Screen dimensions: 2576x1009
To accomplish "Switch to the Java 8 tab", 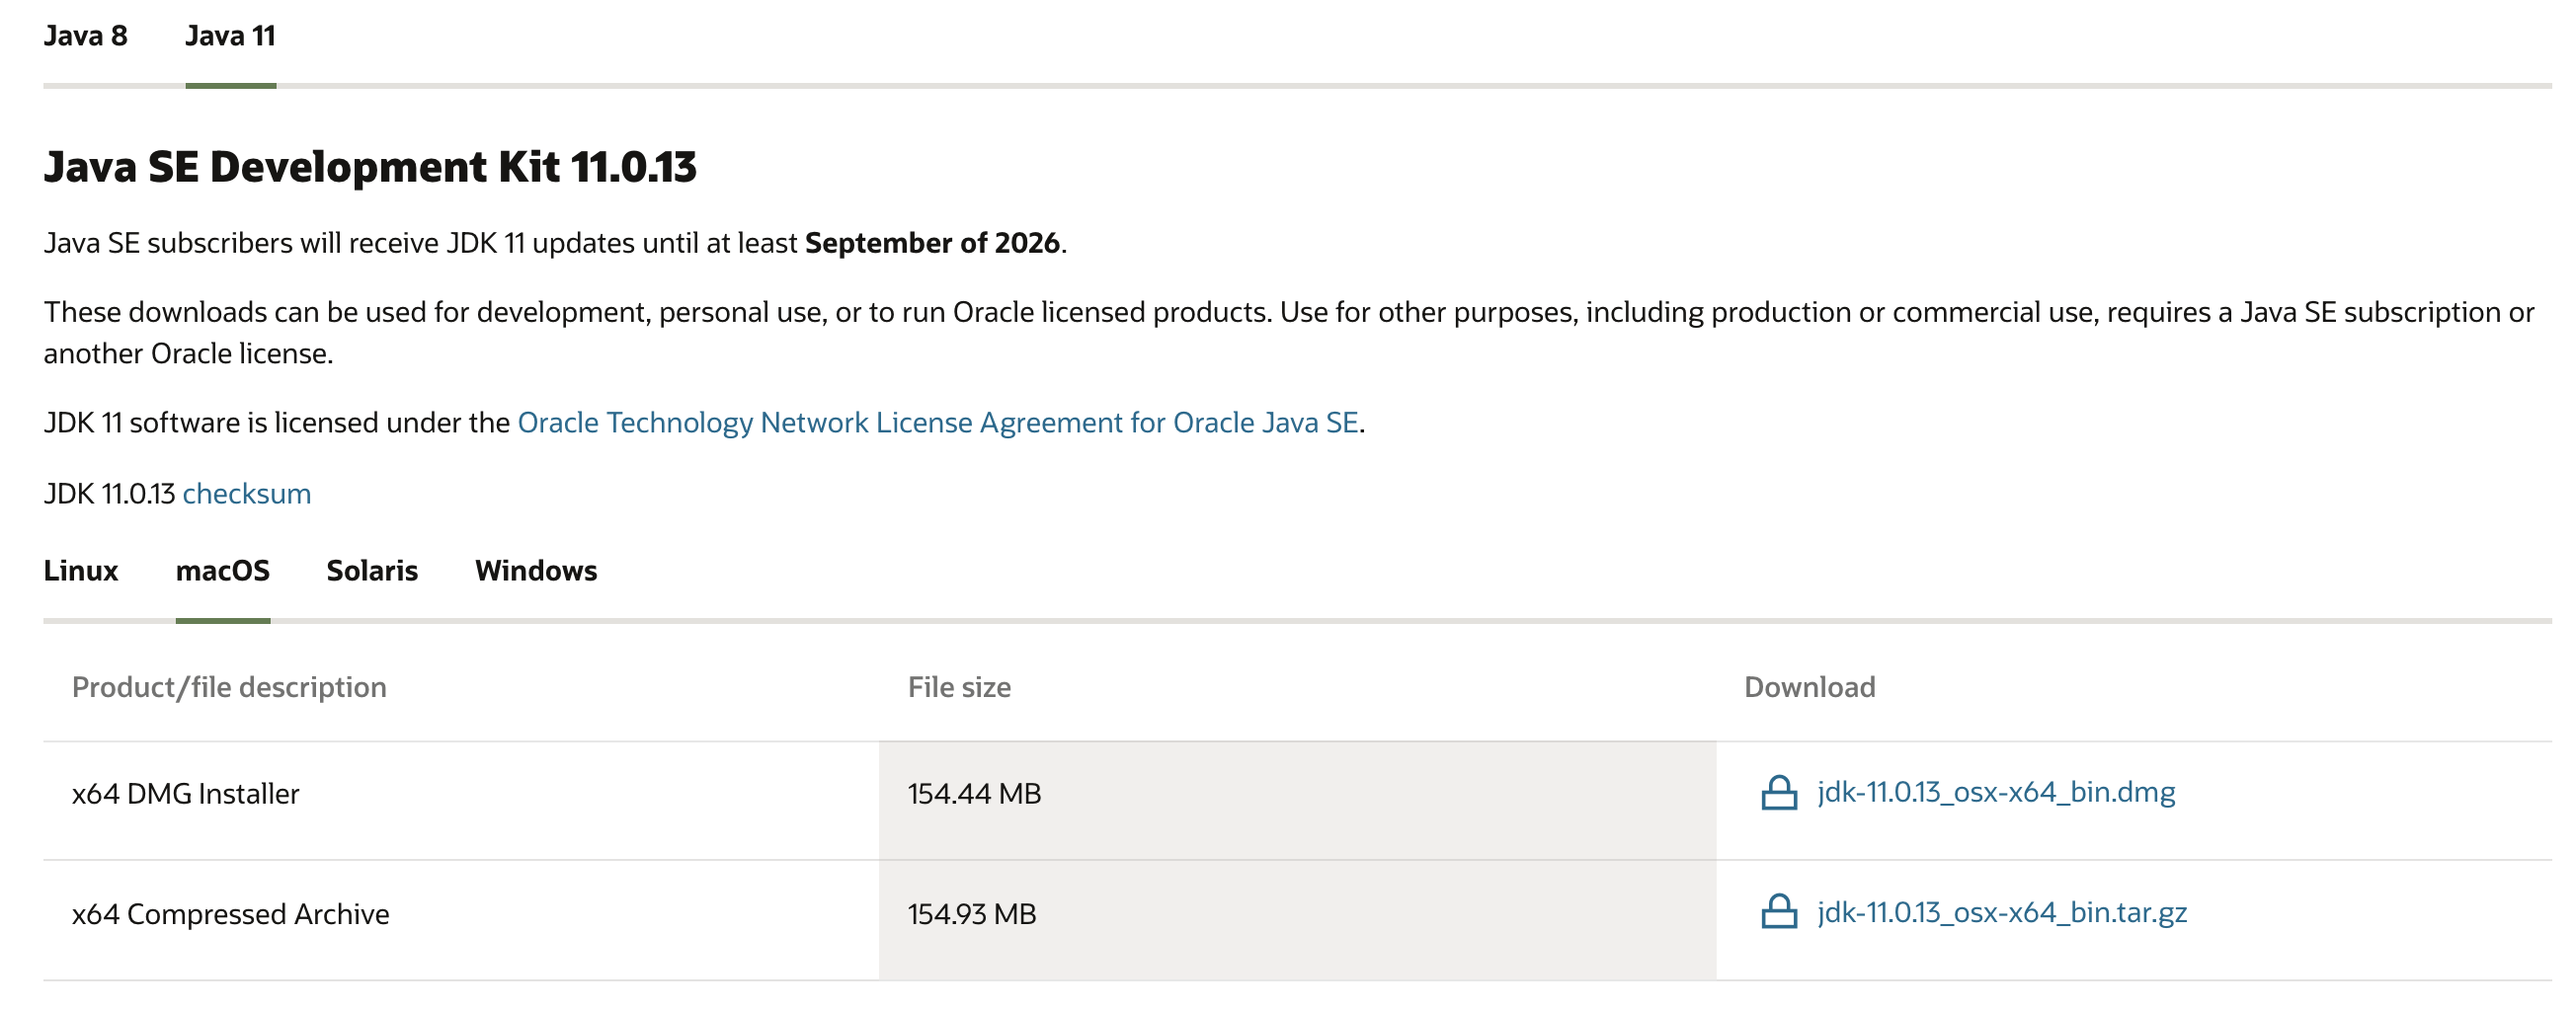I will 85,36.
